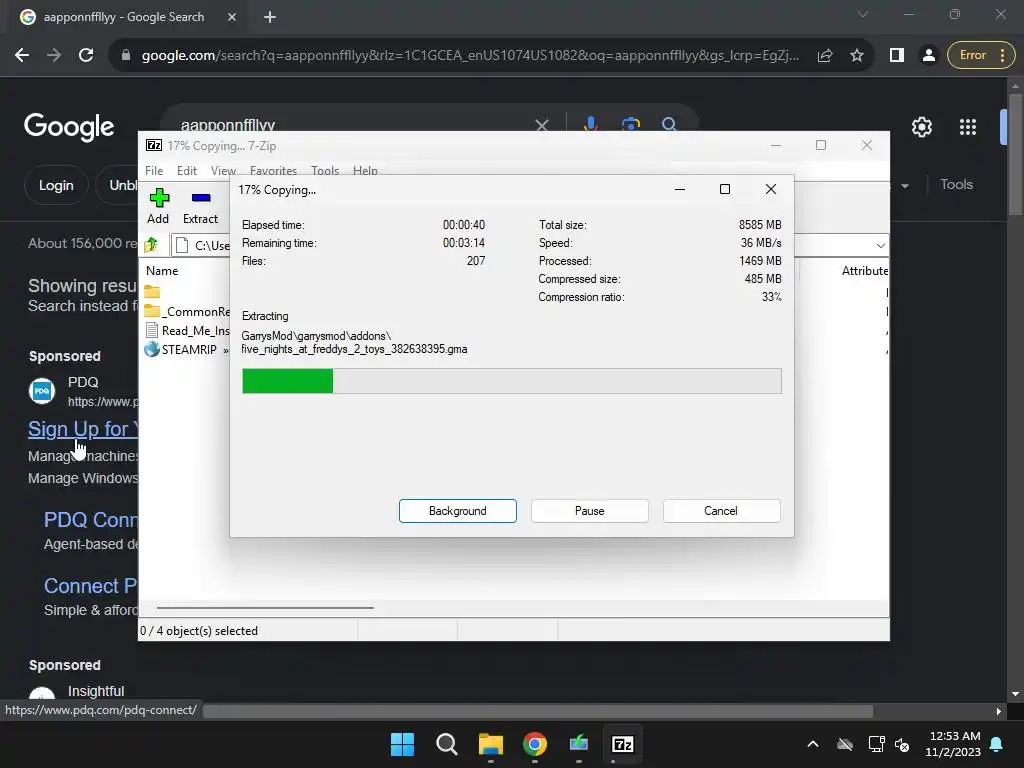Share this page from the address bar
This screenshot has height=768, width=1024.
point(825,56)
